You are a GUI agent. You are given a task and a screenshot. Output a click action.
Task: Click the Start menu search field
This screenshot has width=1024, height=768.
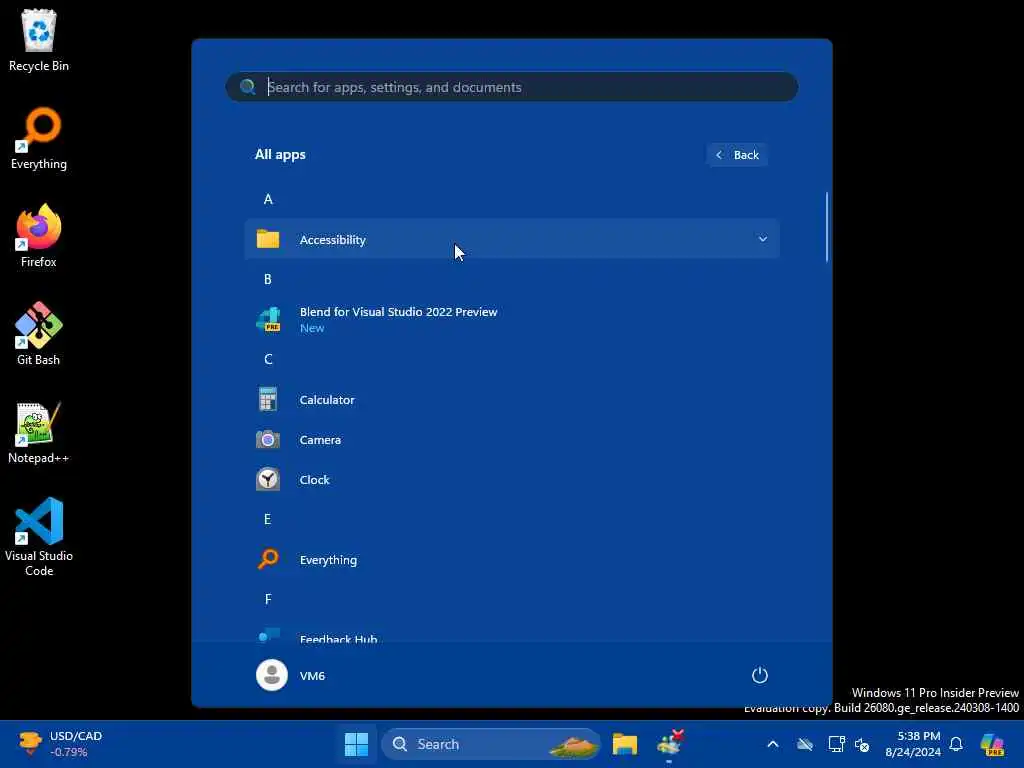coord(512,87)
